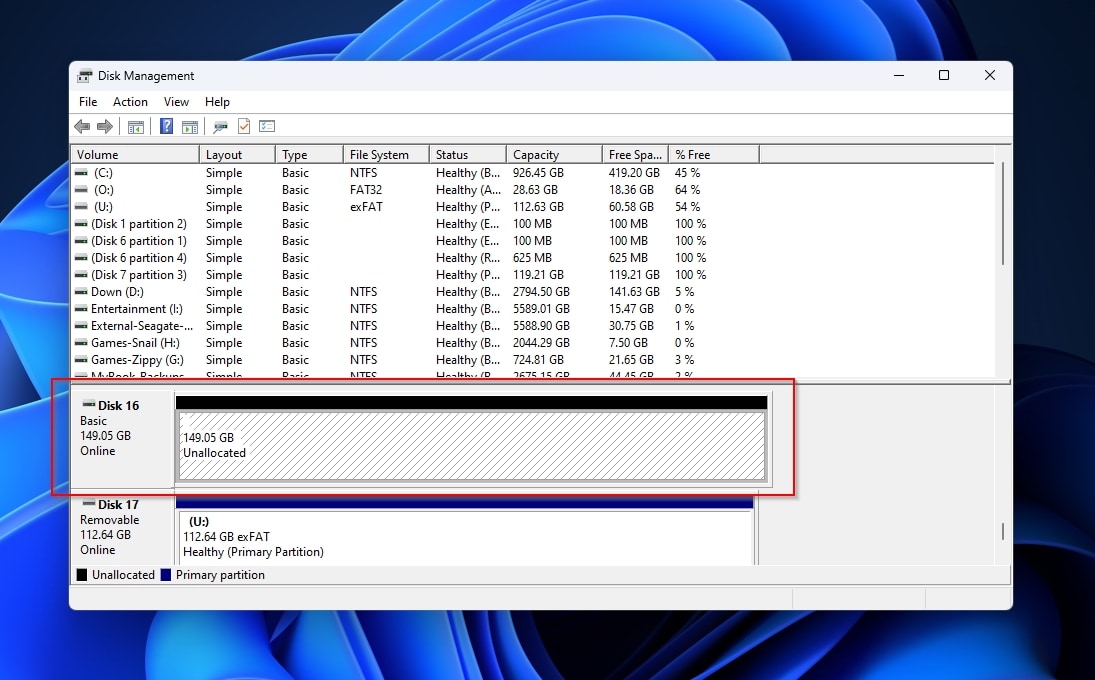Viewport: 1095px width, 680px height.
Task: Click the 7.50 GB free space cell
Action: coord(628,343)
